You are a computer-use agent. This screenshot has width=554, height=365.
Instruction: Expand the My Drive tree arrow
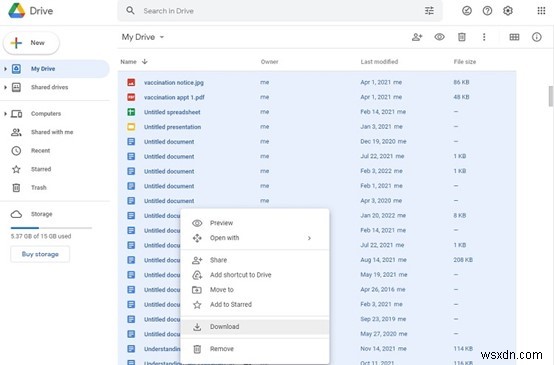[x=5, y=69]
